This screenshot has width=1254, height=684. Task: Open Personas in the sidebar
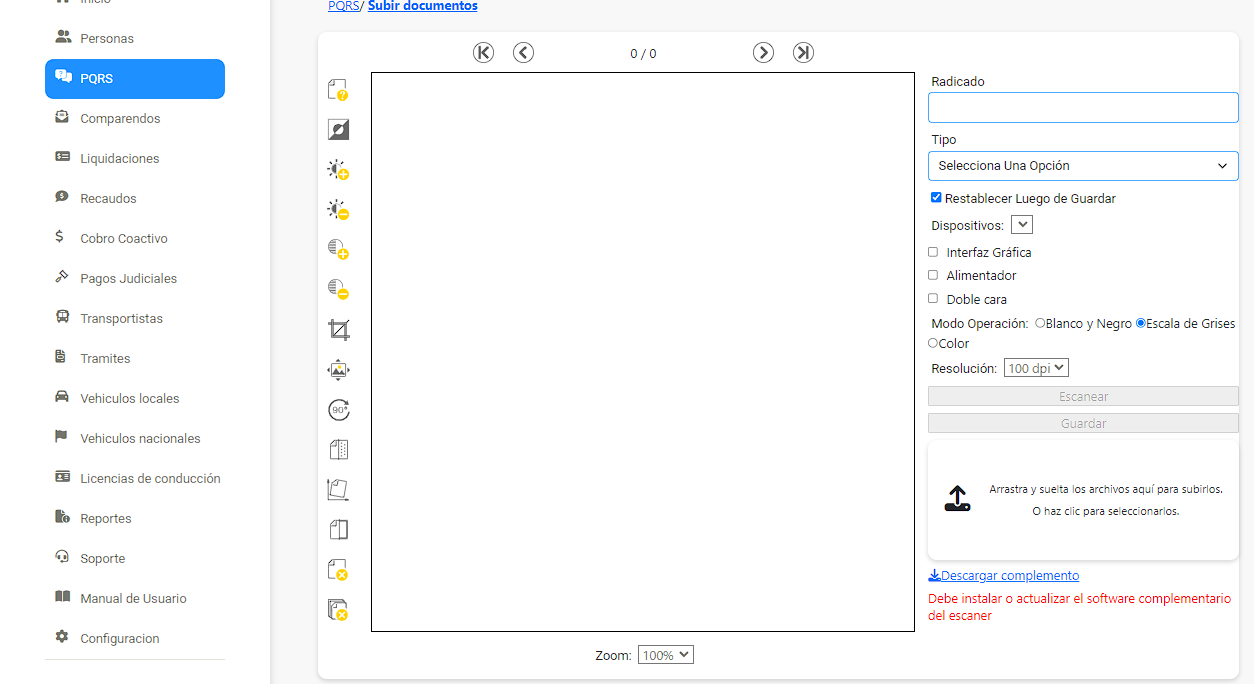pyautogui.click(x=135, y=38)
